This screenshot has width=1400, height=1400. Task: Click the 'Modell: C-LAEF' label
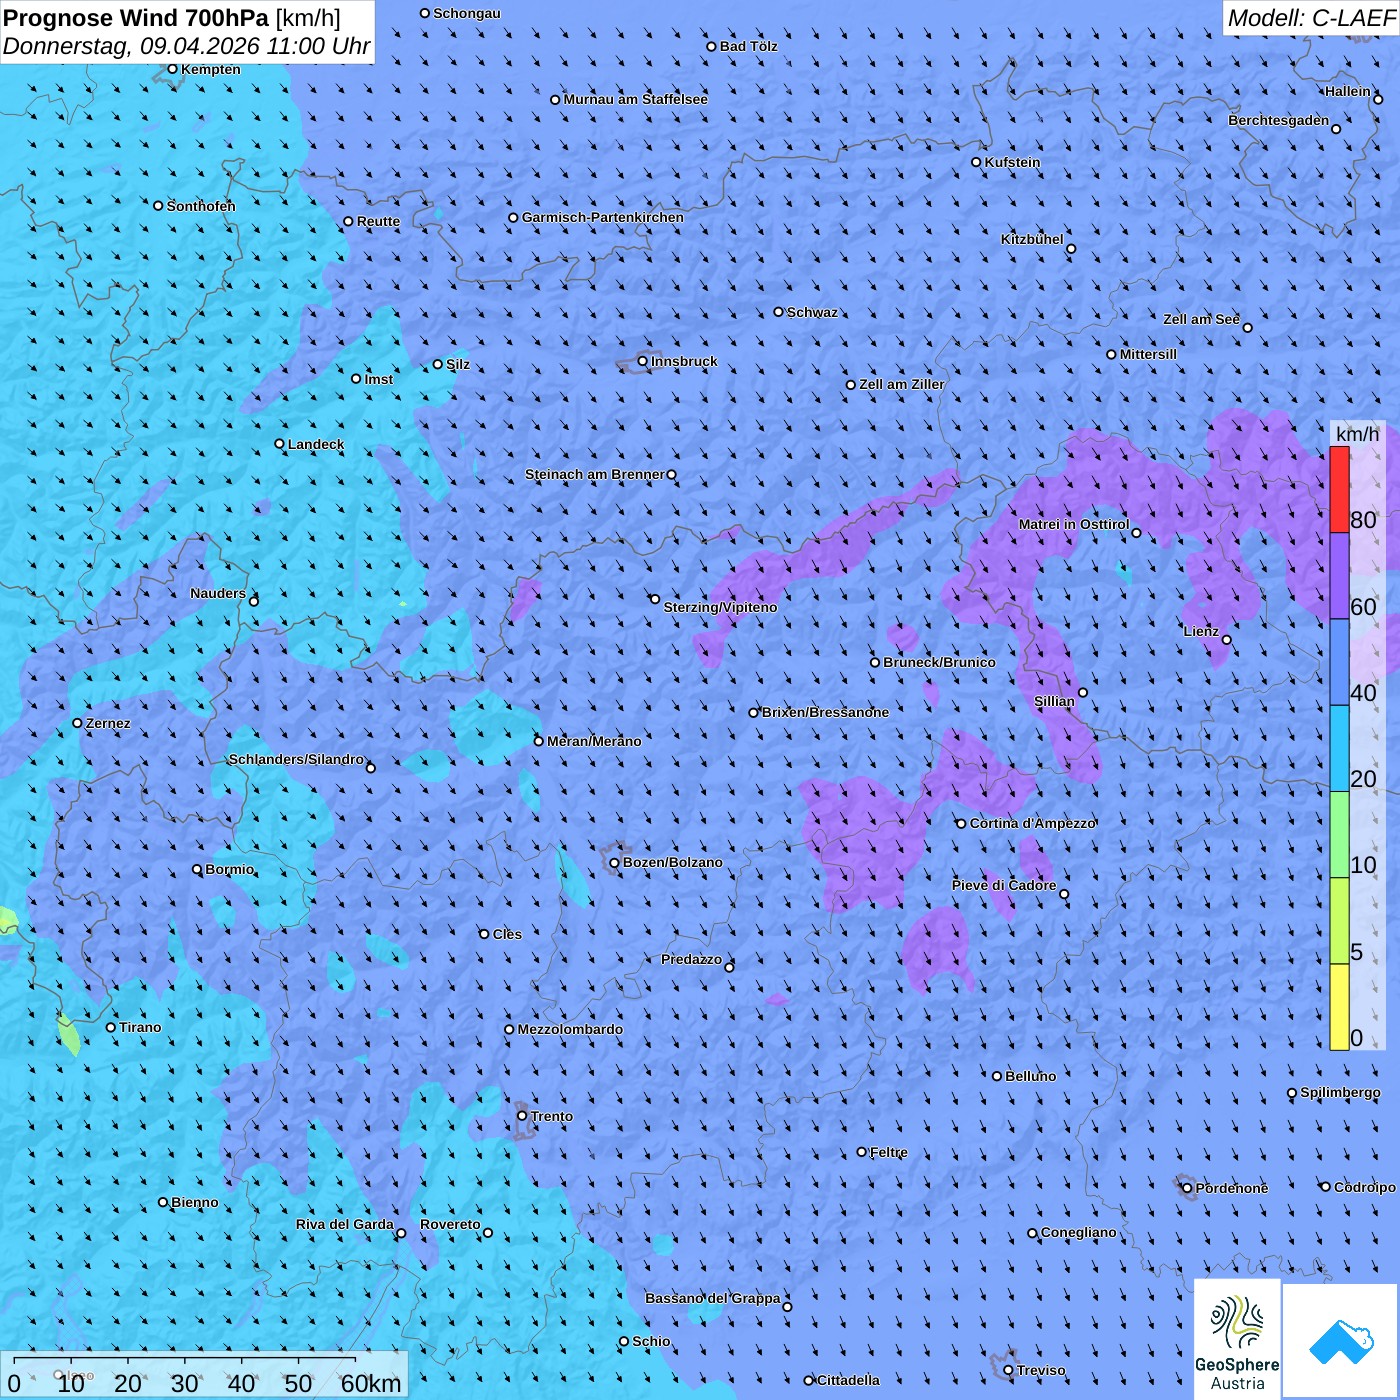1311,18
